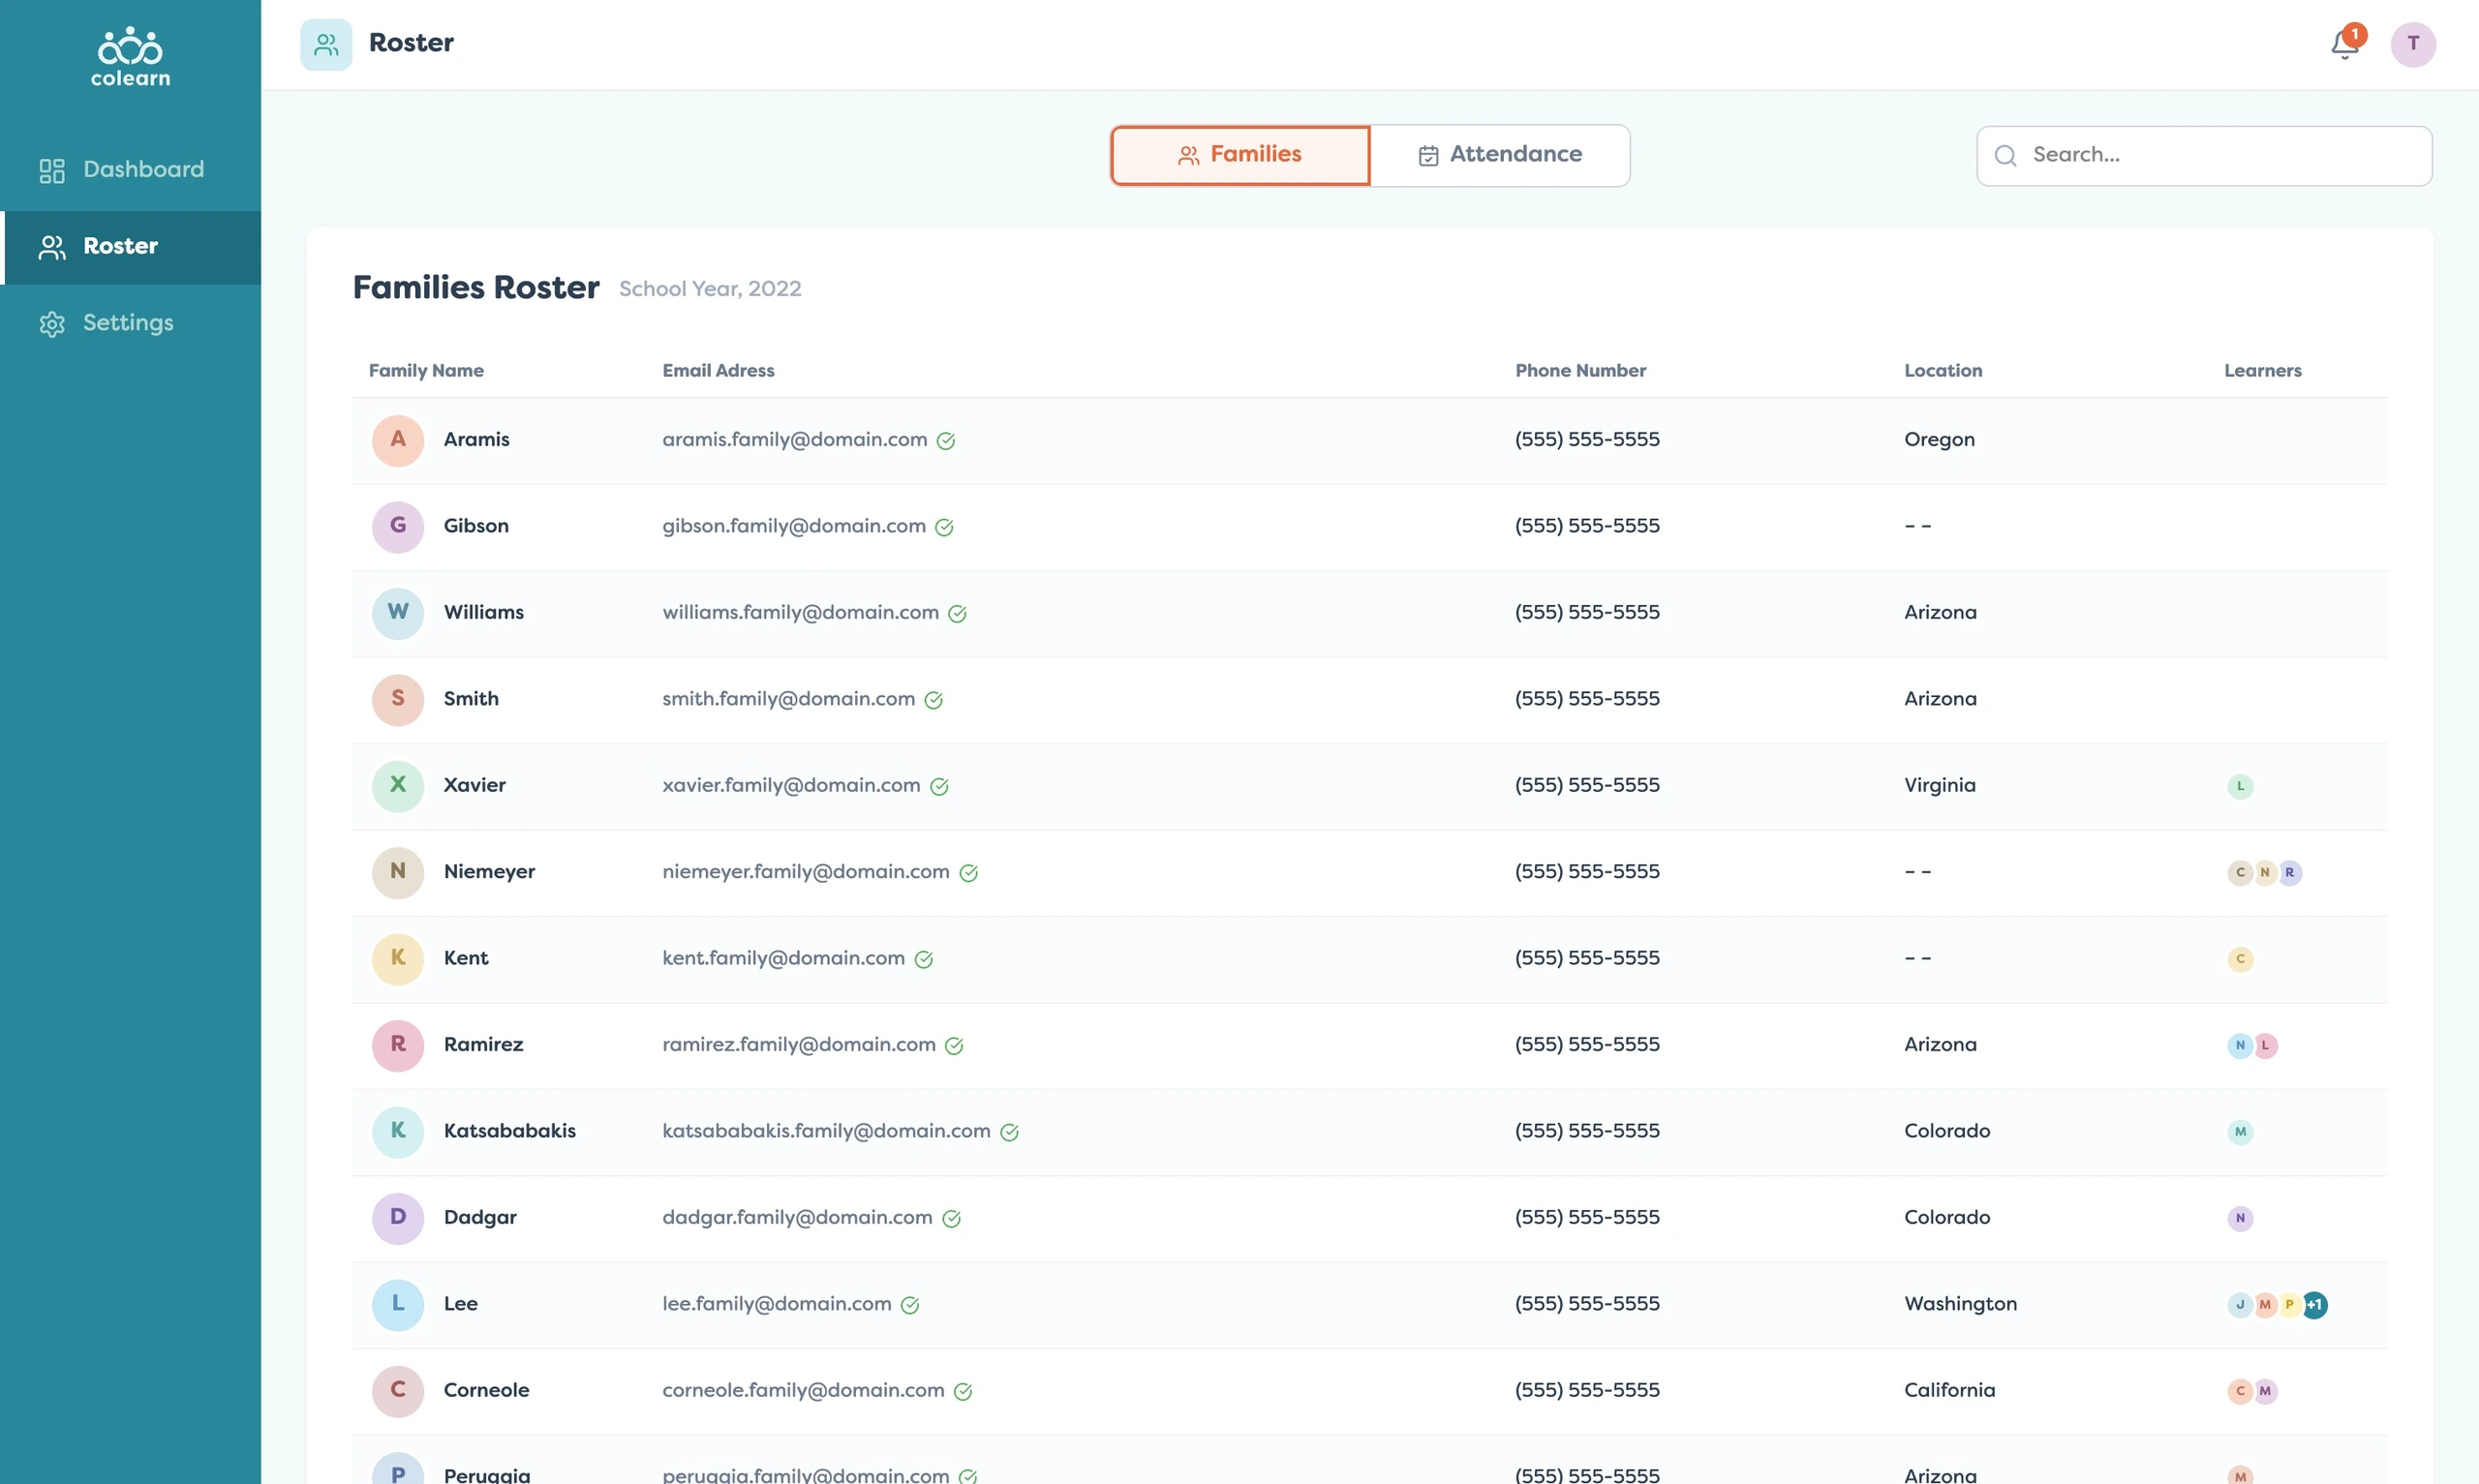Image resolution: width=2479 pixels, height=1484 pixels.
Task: Switch to the Attendance tab
Action: (1500, 155)
